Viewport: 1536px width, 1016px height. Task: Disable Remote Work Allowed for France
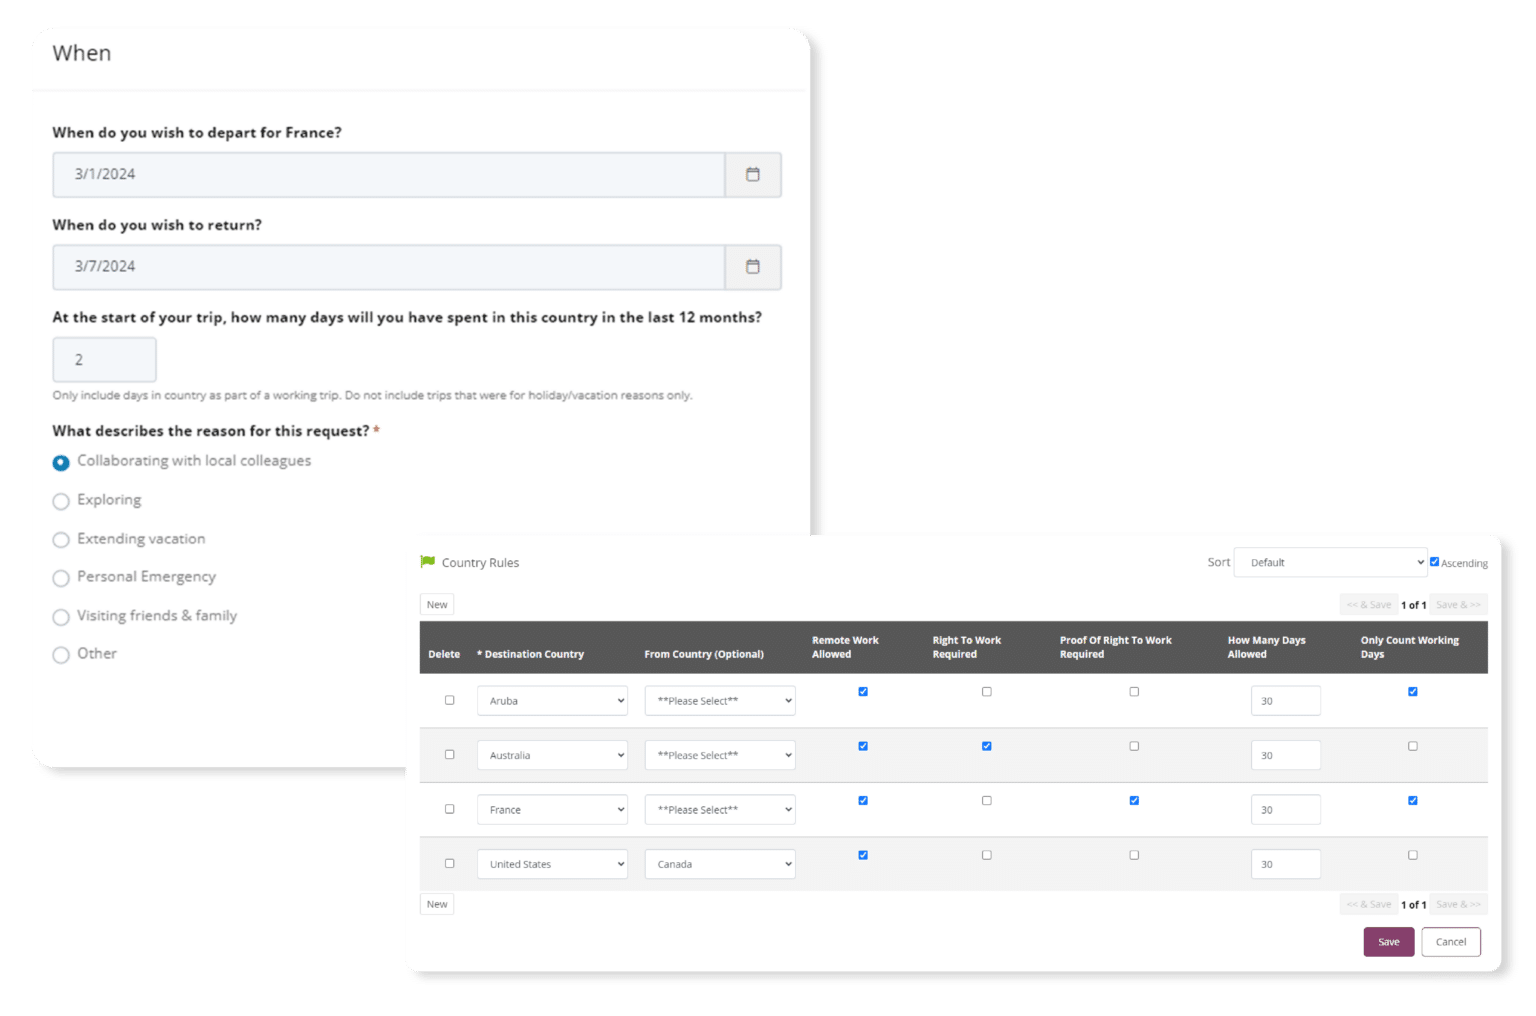coord(862,800)
